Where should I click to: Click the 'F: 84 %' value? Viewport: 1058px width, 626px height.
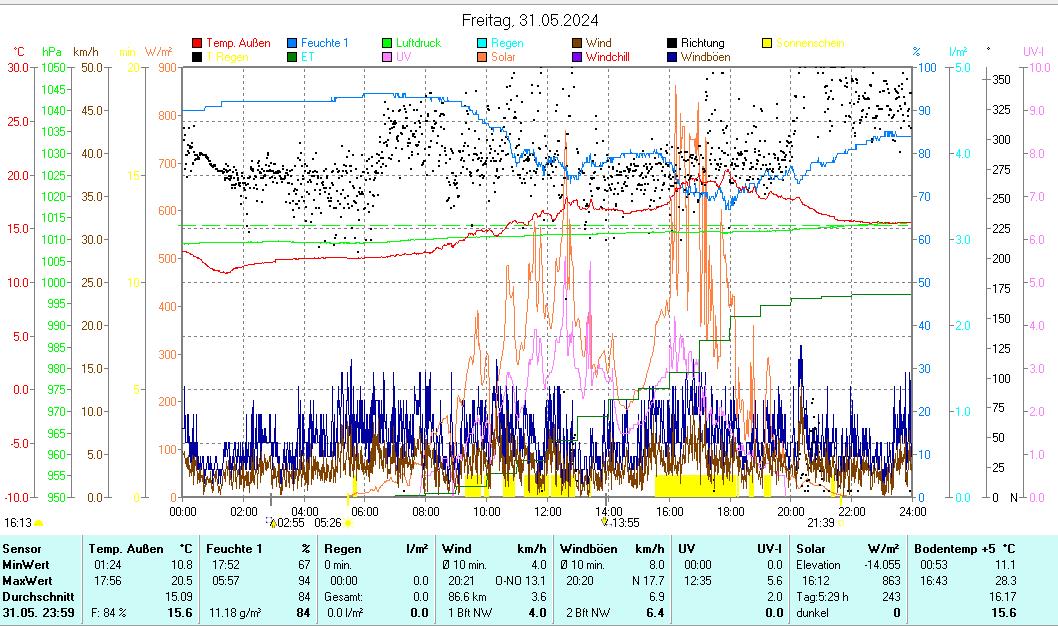click(109, 613)
